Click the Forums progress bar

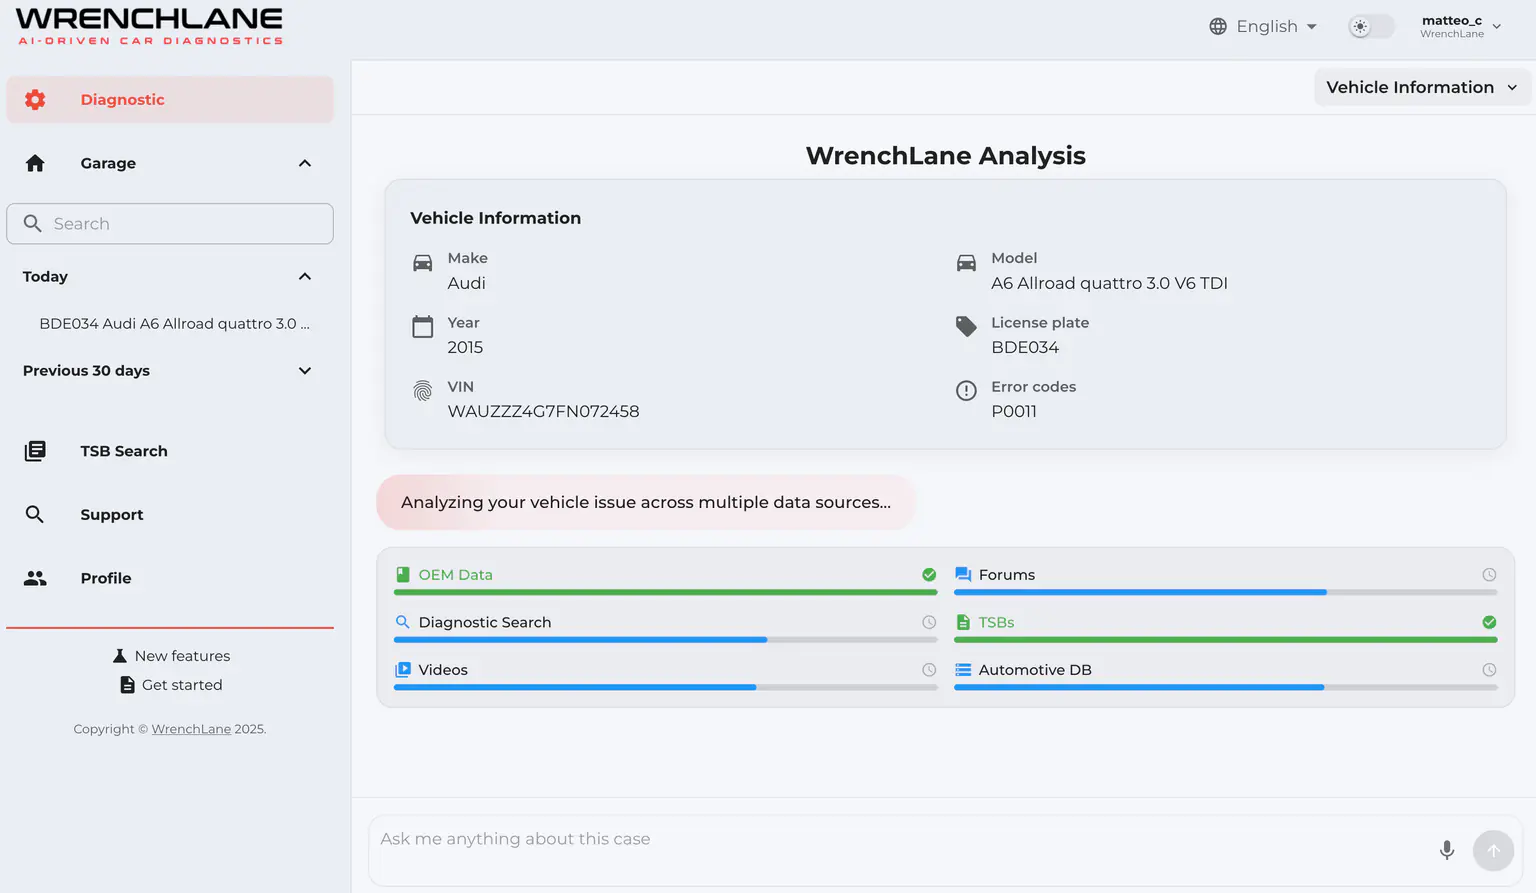click(x=1225, y=592)
